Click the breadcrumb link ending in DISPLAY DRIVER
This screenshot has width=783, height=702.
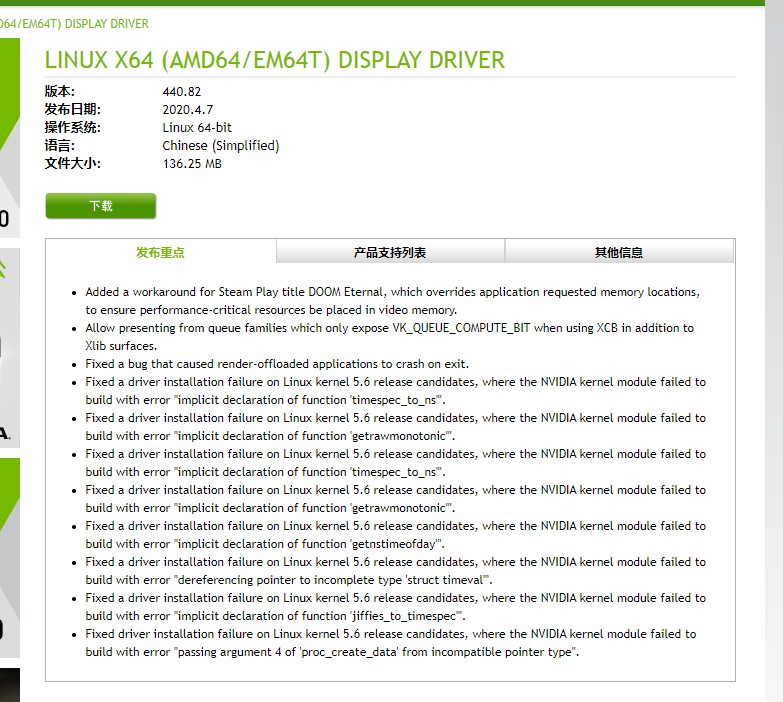click(x=74, y=24)
